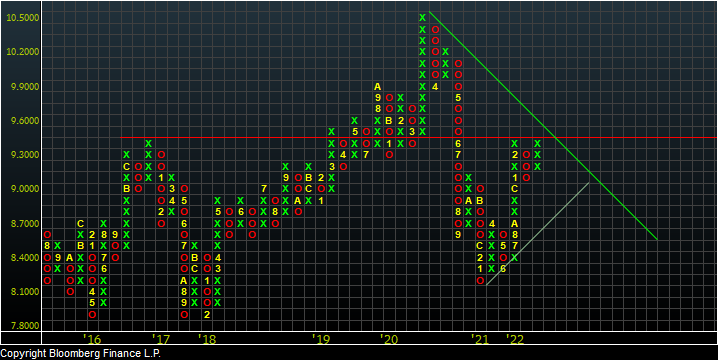Click the 10.2000 price axis label
The width and height of the screenshot is (718, 360).
point(22,52)
